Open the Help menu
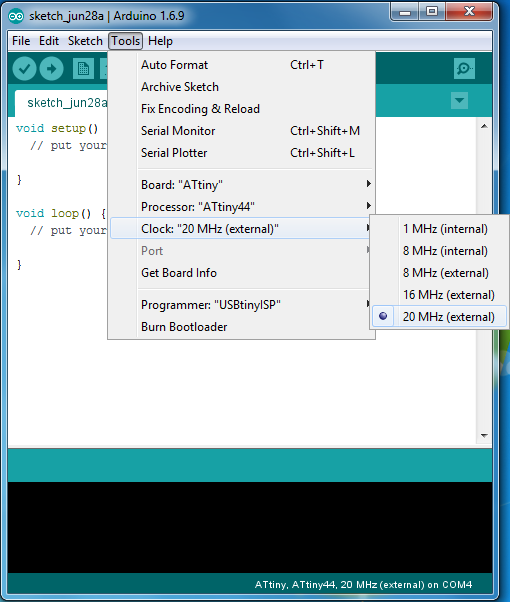This screenshot has height=602, width=510. [160, 41]
